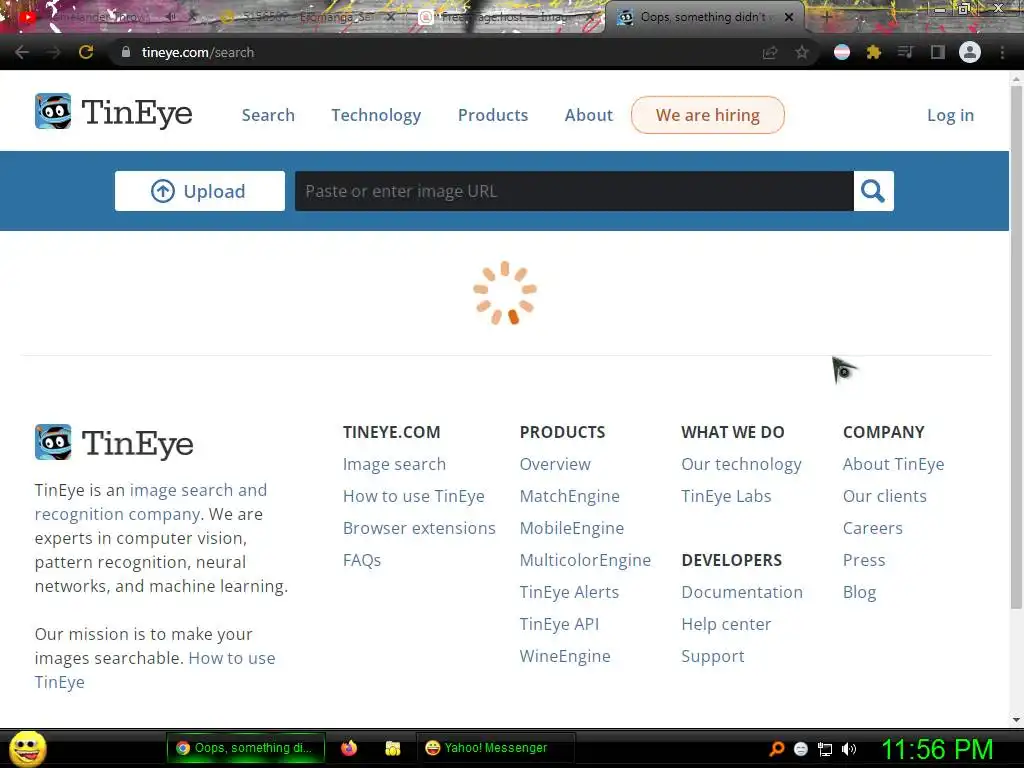Open the media control playlist icon

point(905,52)
